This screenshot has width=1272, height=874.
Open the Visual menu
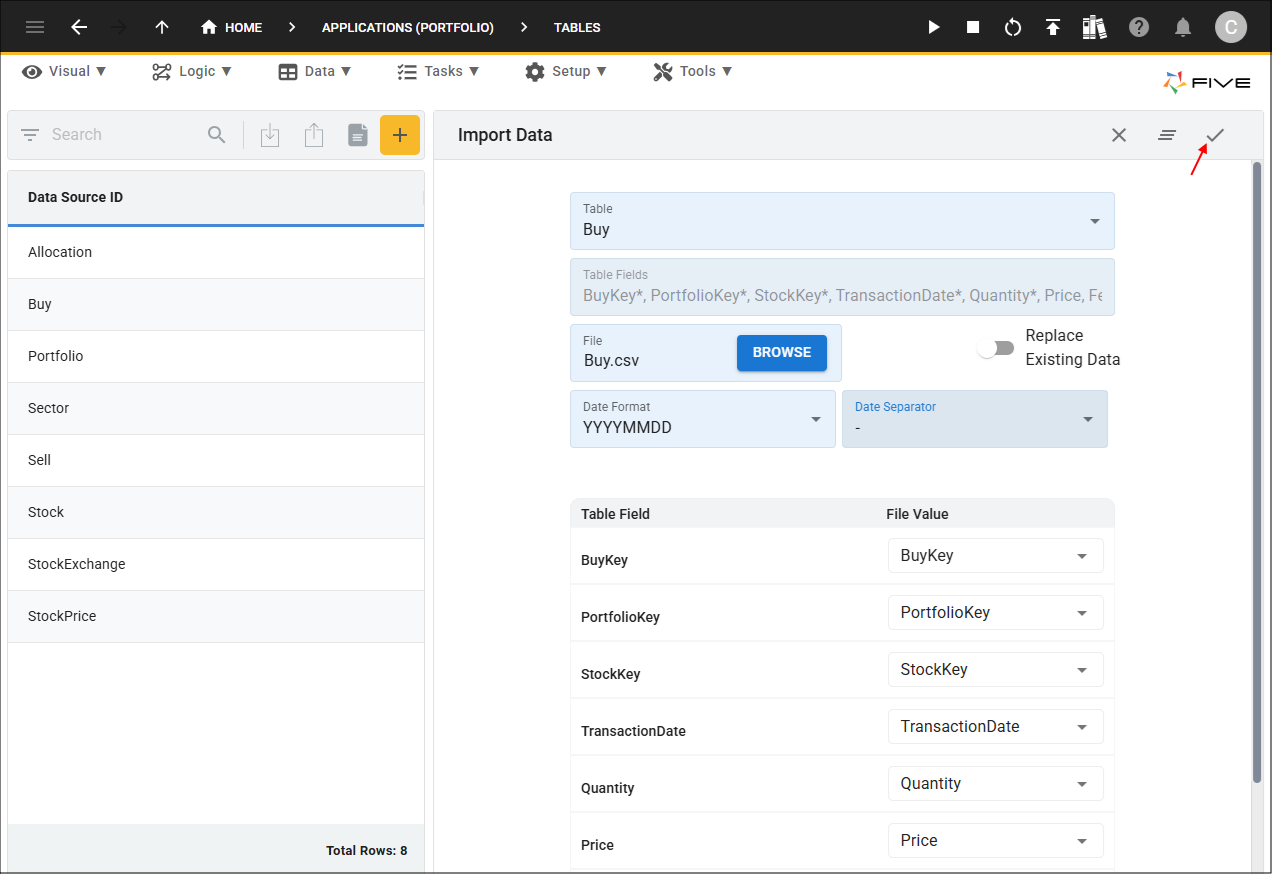tap(65, 71)
